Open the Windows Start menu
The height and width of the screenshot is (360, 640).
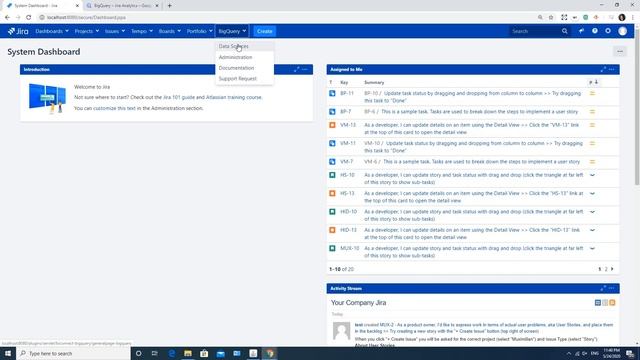click(8, 353)
